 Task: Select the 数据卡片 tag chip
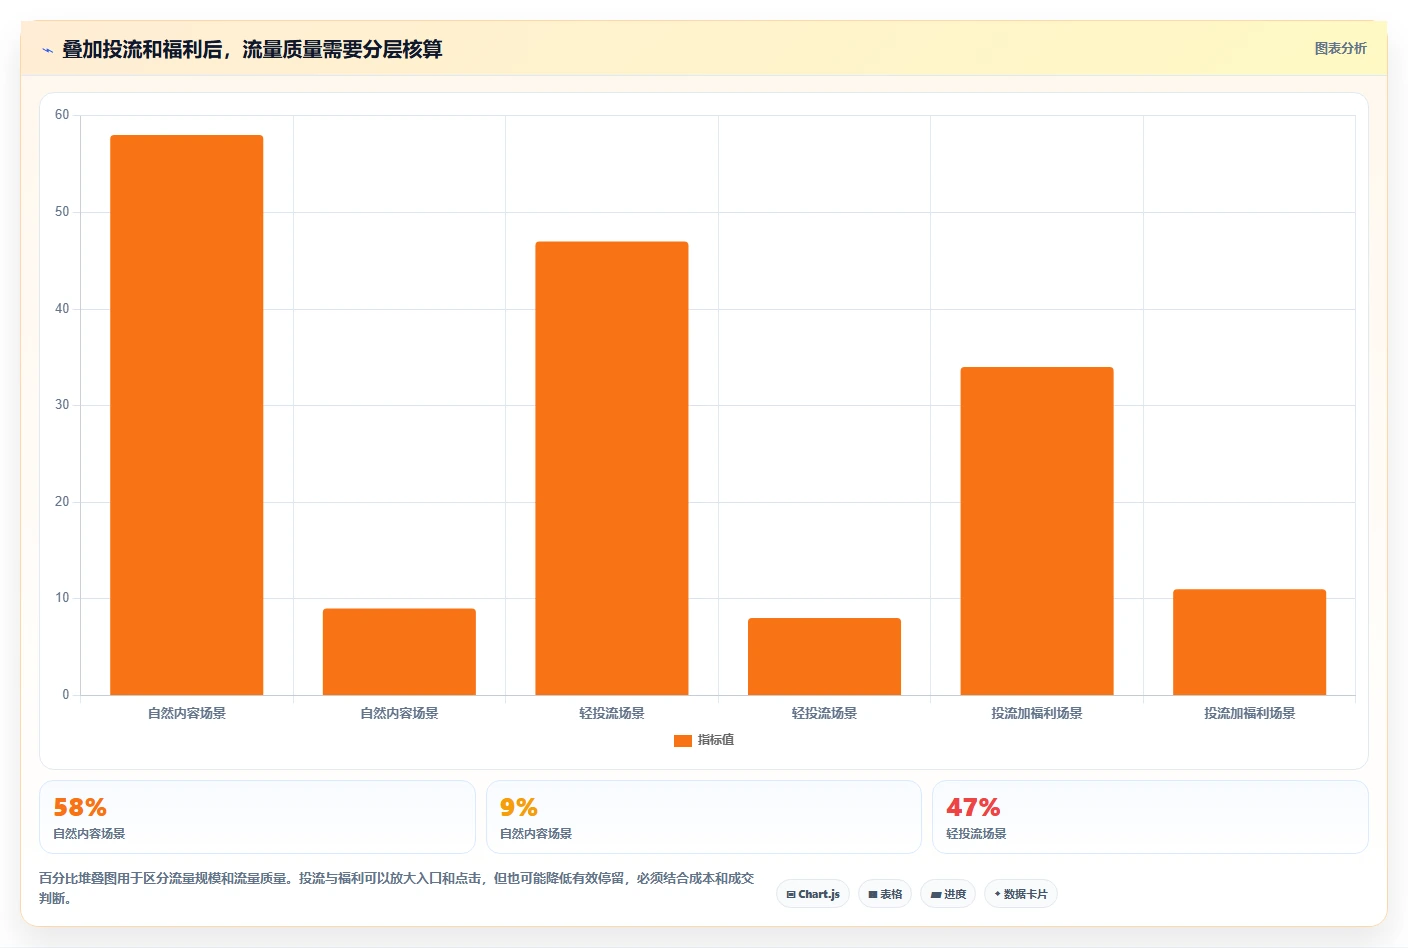(x=1021, y=894)
